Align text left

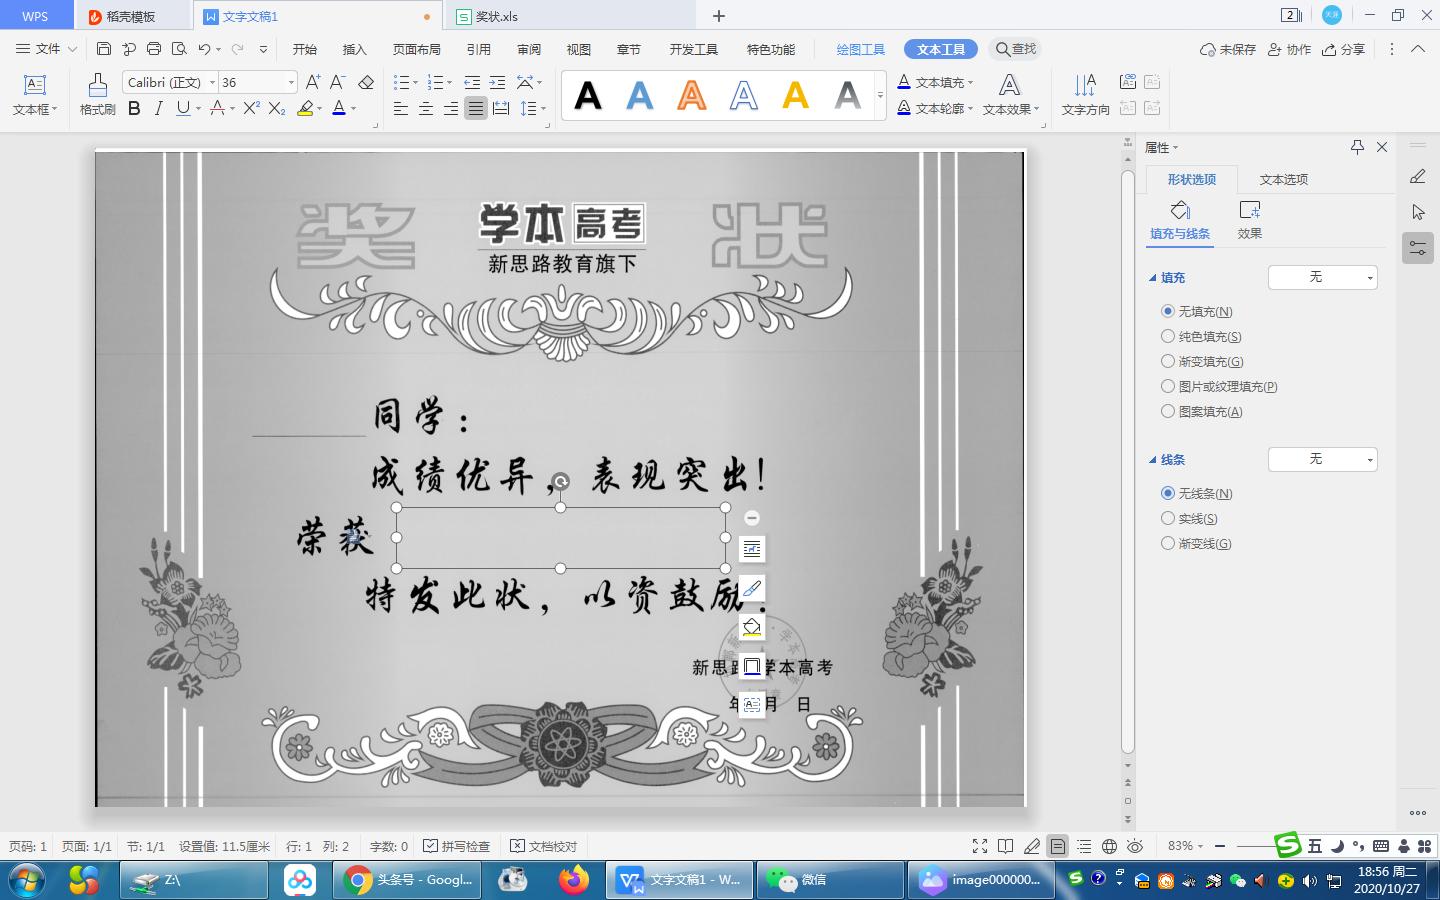click(401, 108)
